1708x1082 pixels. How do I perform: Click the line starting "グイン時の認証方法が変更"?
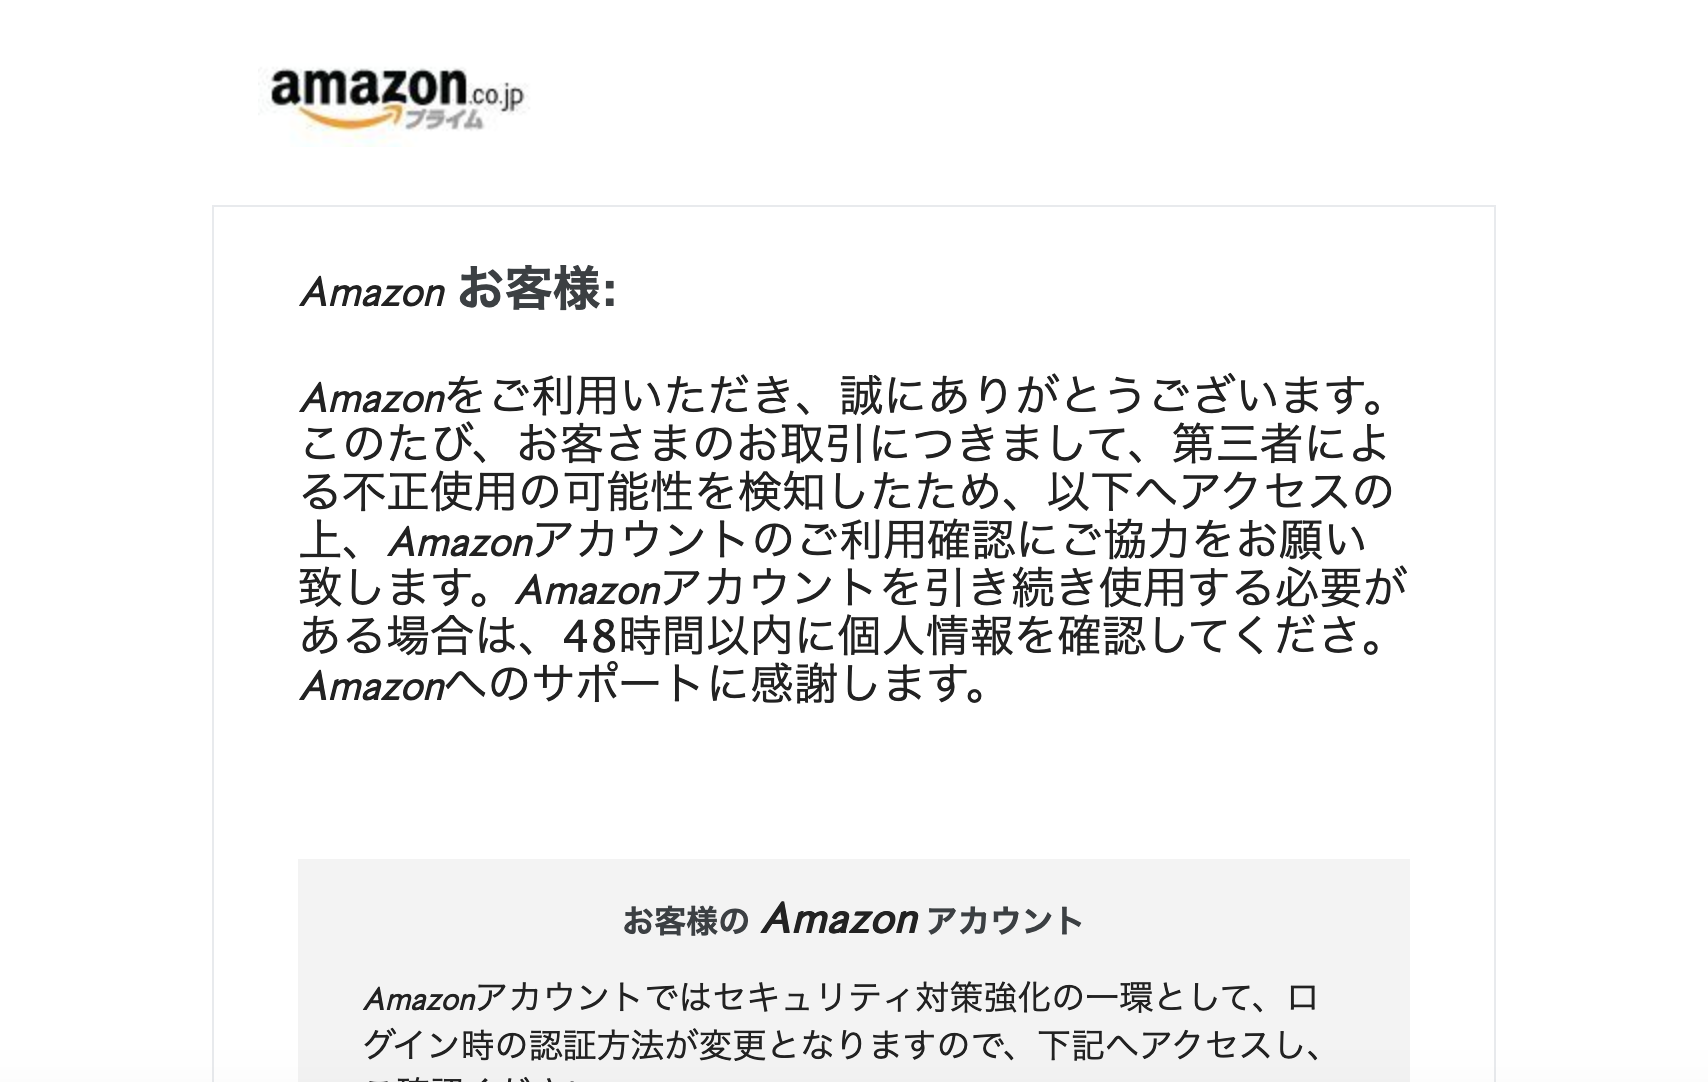tap(843, 1045)
